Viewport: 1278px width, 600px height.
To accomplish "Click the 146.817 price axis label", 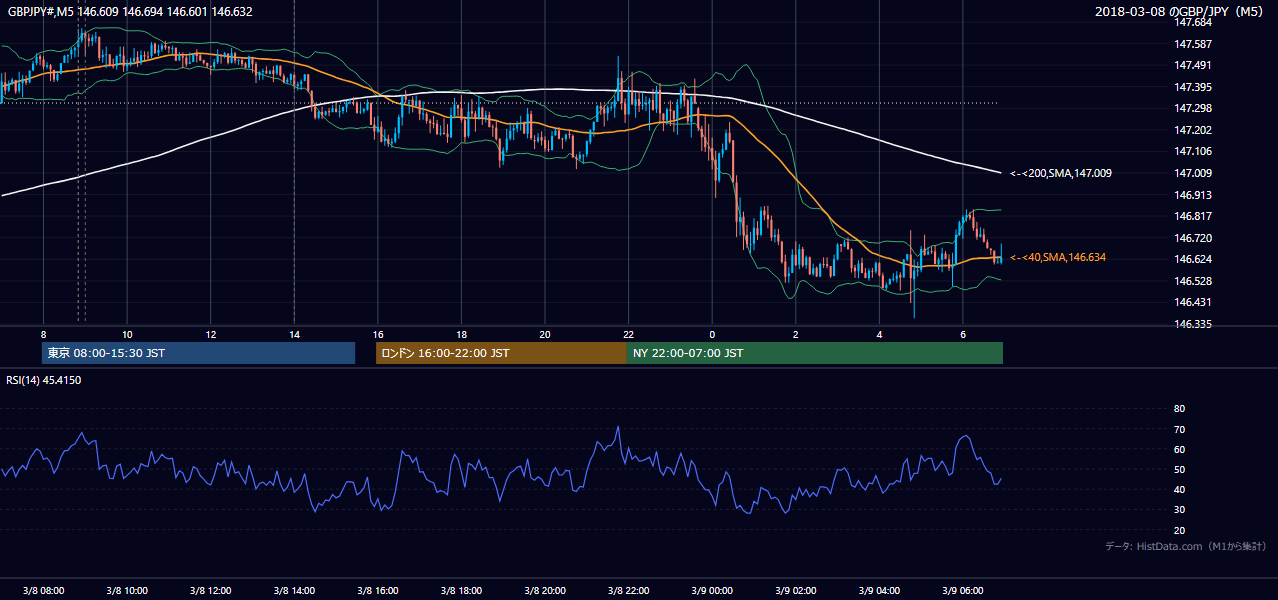I will pos(1192,216).
